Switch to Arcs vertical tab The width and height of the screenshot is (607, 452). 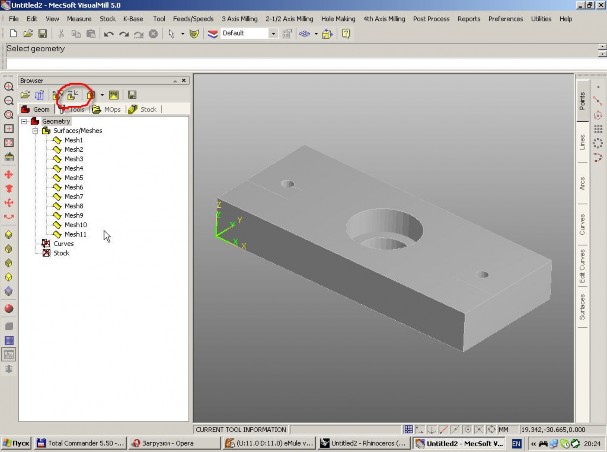(x=583, y=183)
